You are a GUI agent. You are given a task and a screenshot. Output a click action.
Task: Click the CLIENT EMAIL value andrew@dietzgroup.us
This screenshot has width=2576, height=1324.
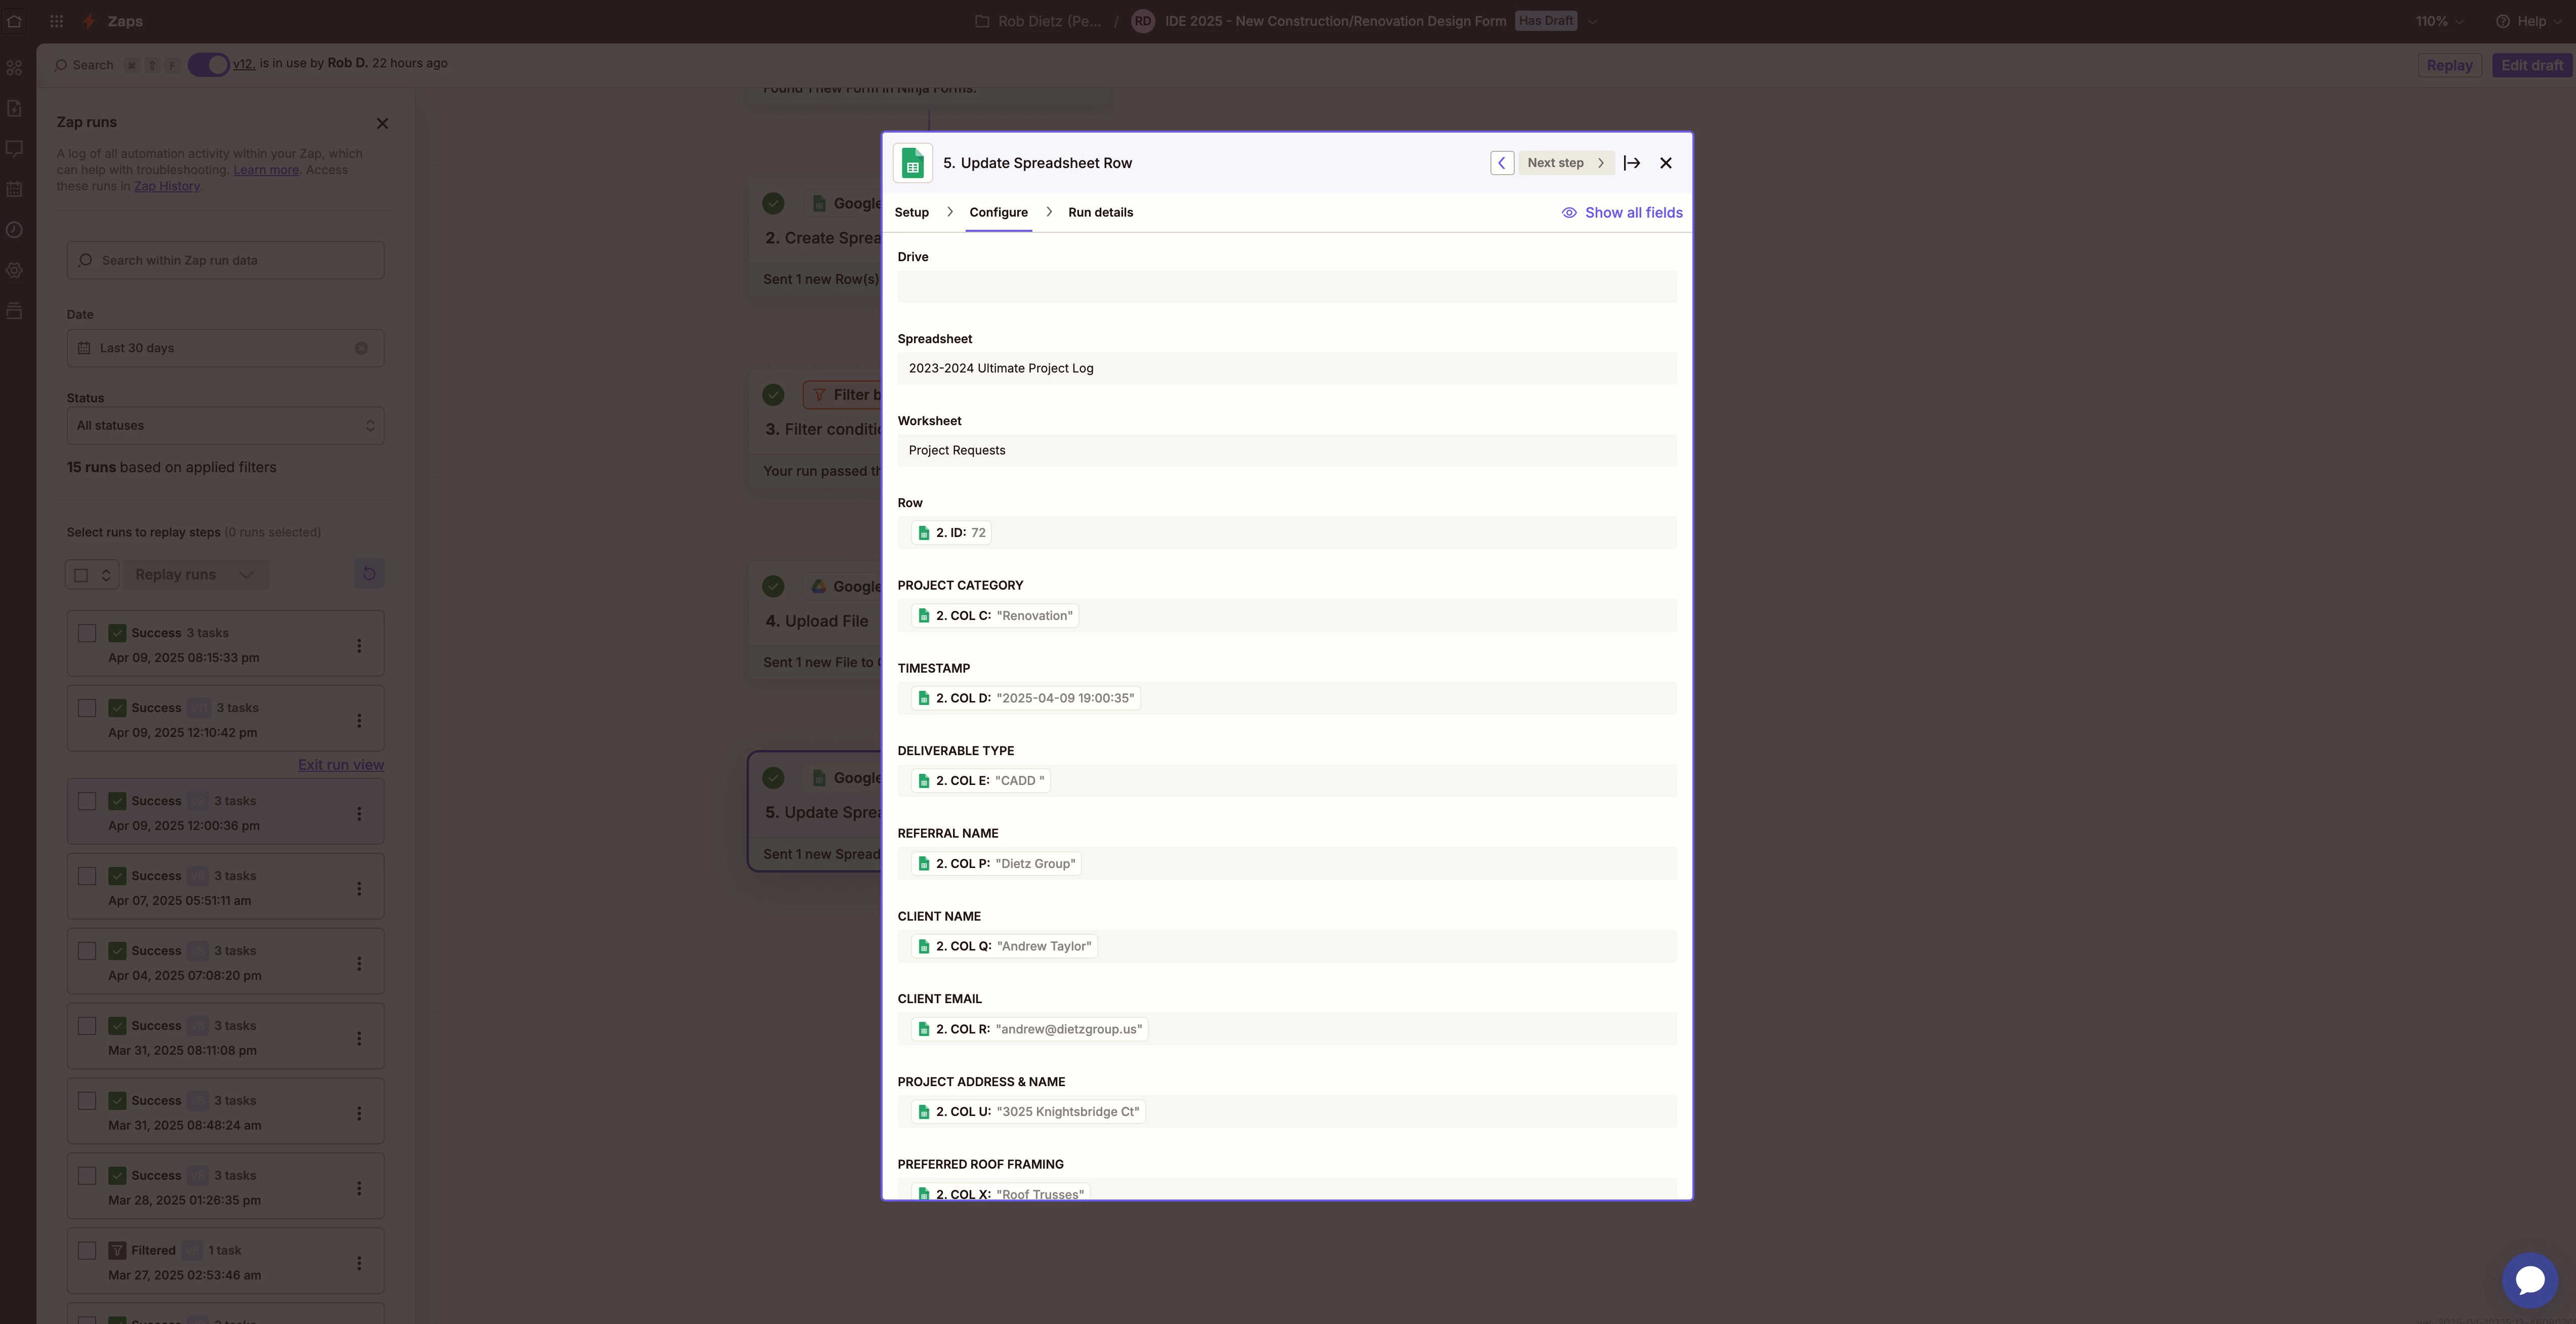[1029, 1030]
